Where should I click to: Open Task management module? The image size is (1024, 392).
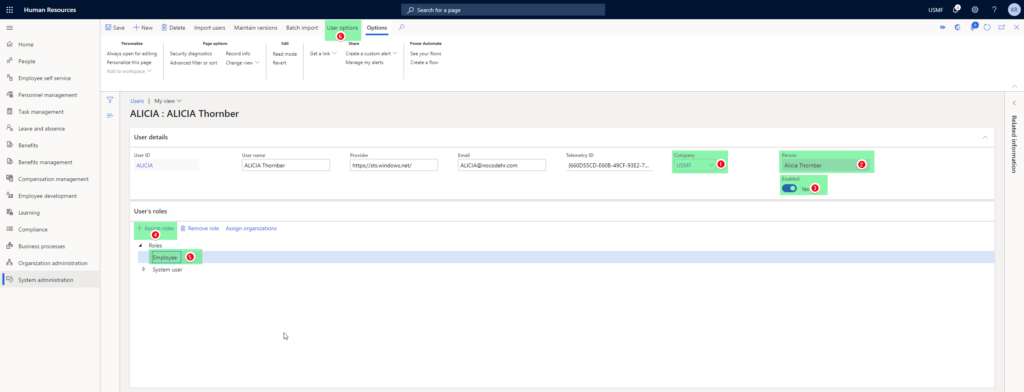(40, 112)
